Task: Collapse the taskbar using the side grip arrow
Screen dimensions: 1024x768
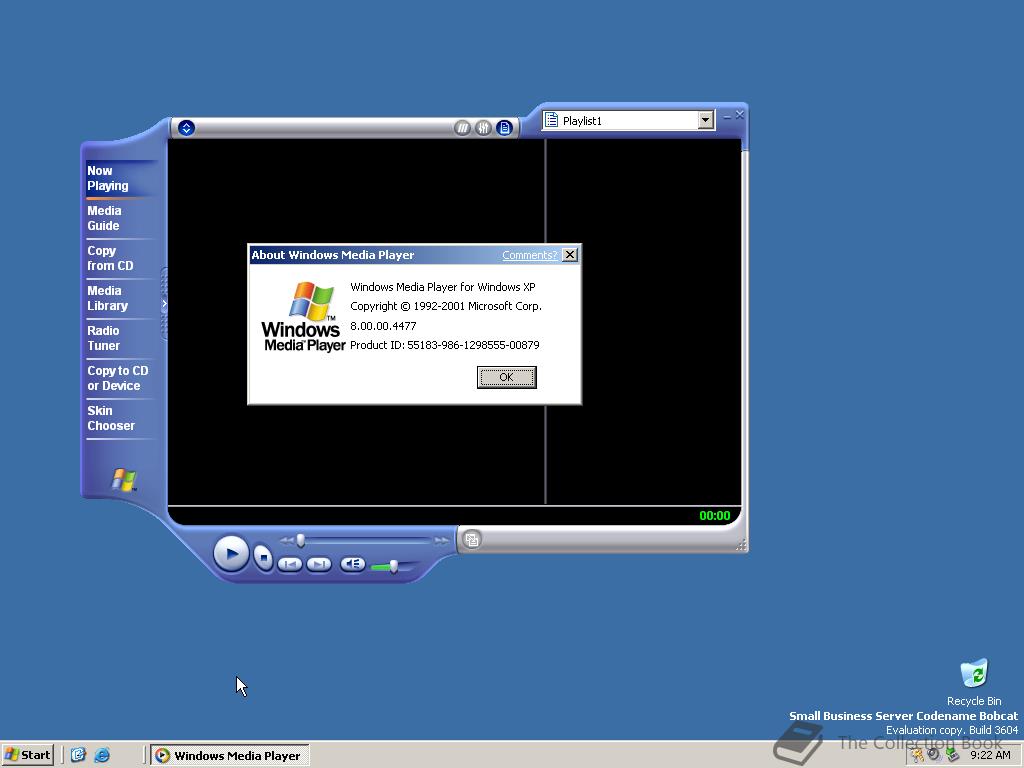Action: pos(164,304)
